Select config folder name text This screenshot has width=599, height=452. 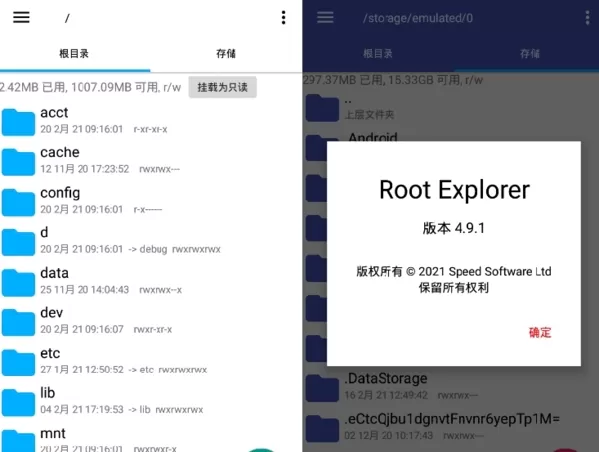pos(60,193)
